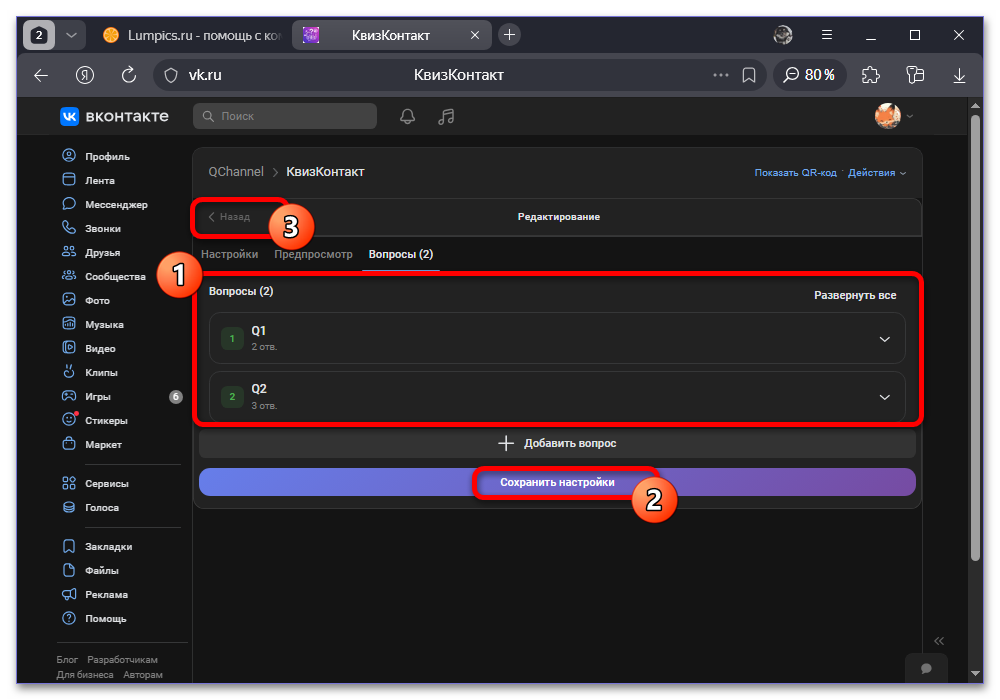Expand question Q1
Screen dimensions: 1000x700
(x=557, y=339)
